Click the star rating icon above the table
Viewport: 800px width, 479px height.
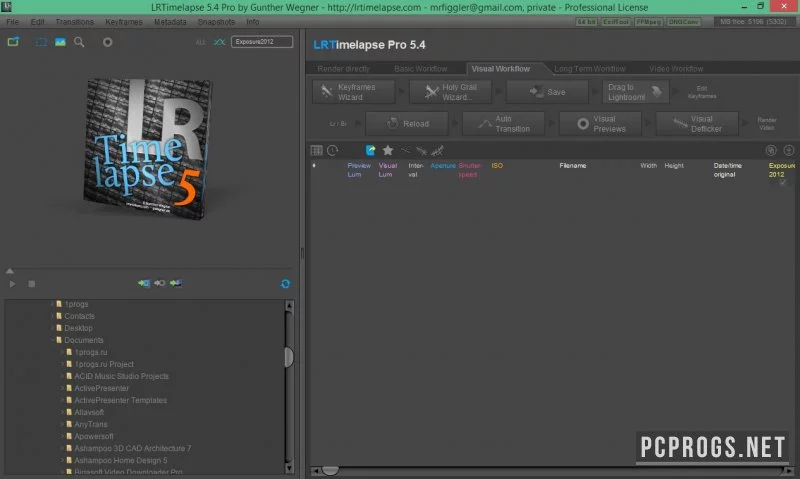(388, 150)
